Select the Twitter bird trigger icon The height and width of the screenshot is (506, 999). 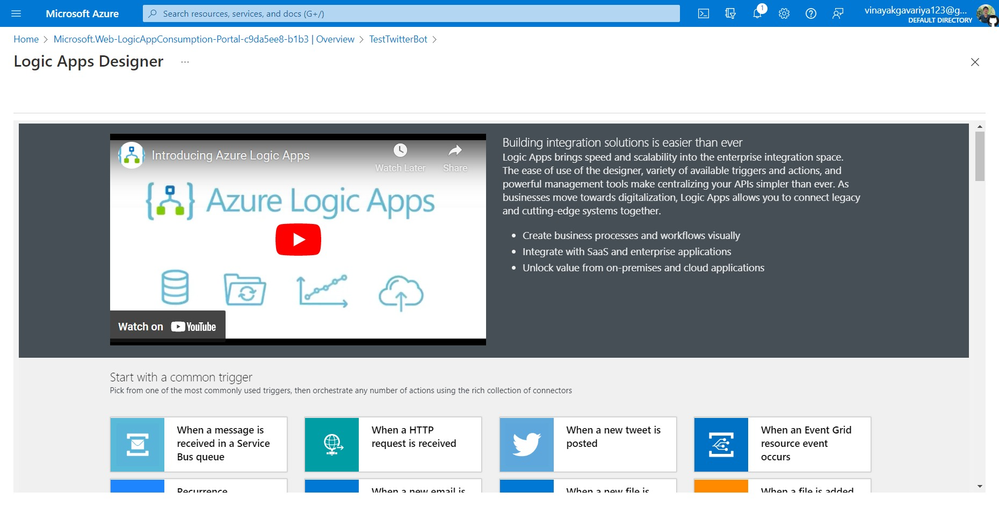click(526, 444)
